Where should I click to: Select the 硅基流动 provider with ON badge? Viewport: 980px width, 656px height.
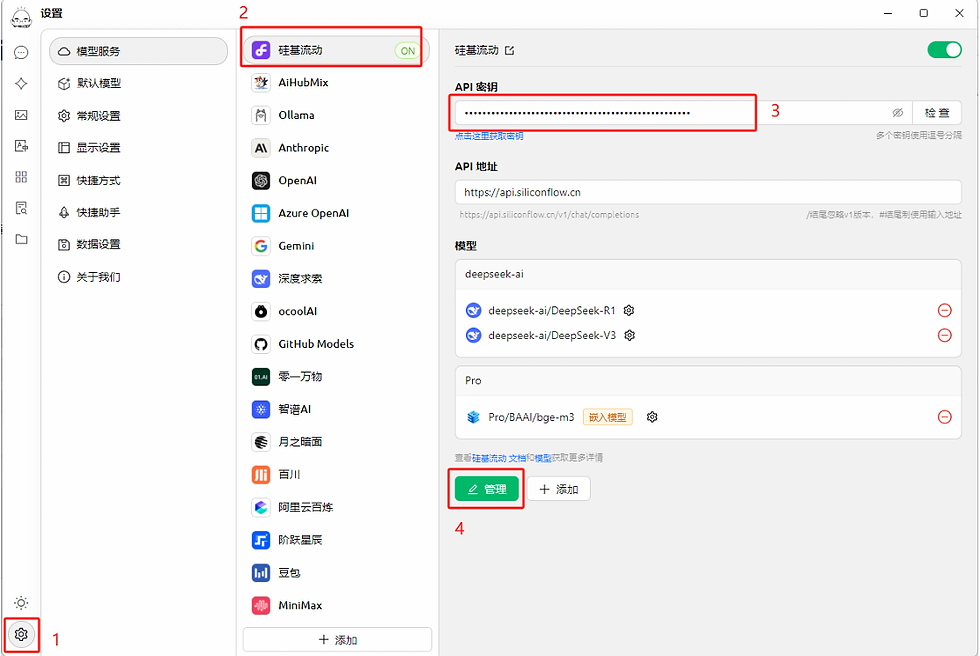coord(337,50)
